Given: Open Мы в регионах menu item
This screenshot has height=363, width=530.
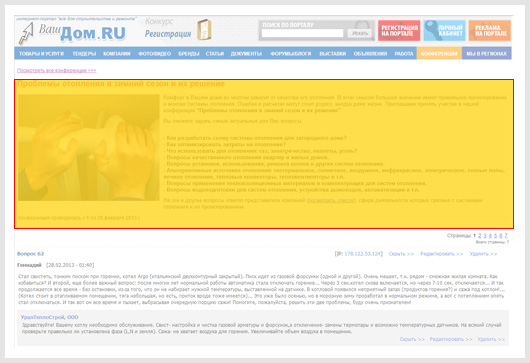Looking at the screenshot, I should (486, 53).
